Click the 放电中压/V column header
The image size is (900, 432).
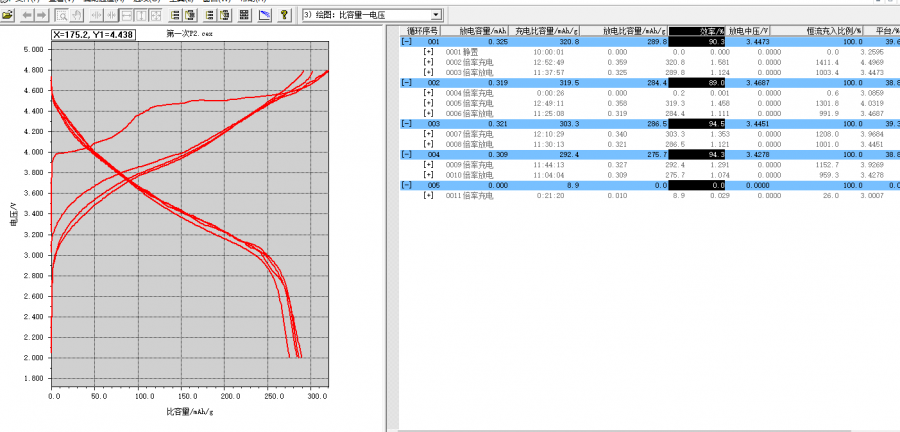coord(749,32)
